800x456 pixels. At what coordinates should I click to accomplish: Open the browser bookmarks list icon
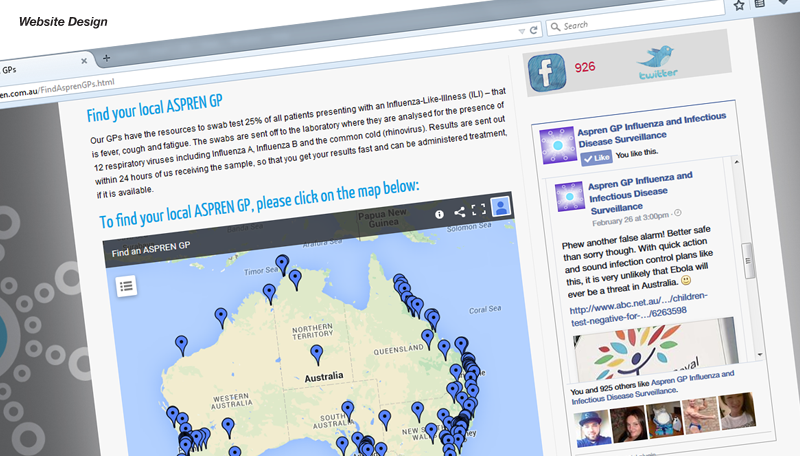tap(760, 4)
